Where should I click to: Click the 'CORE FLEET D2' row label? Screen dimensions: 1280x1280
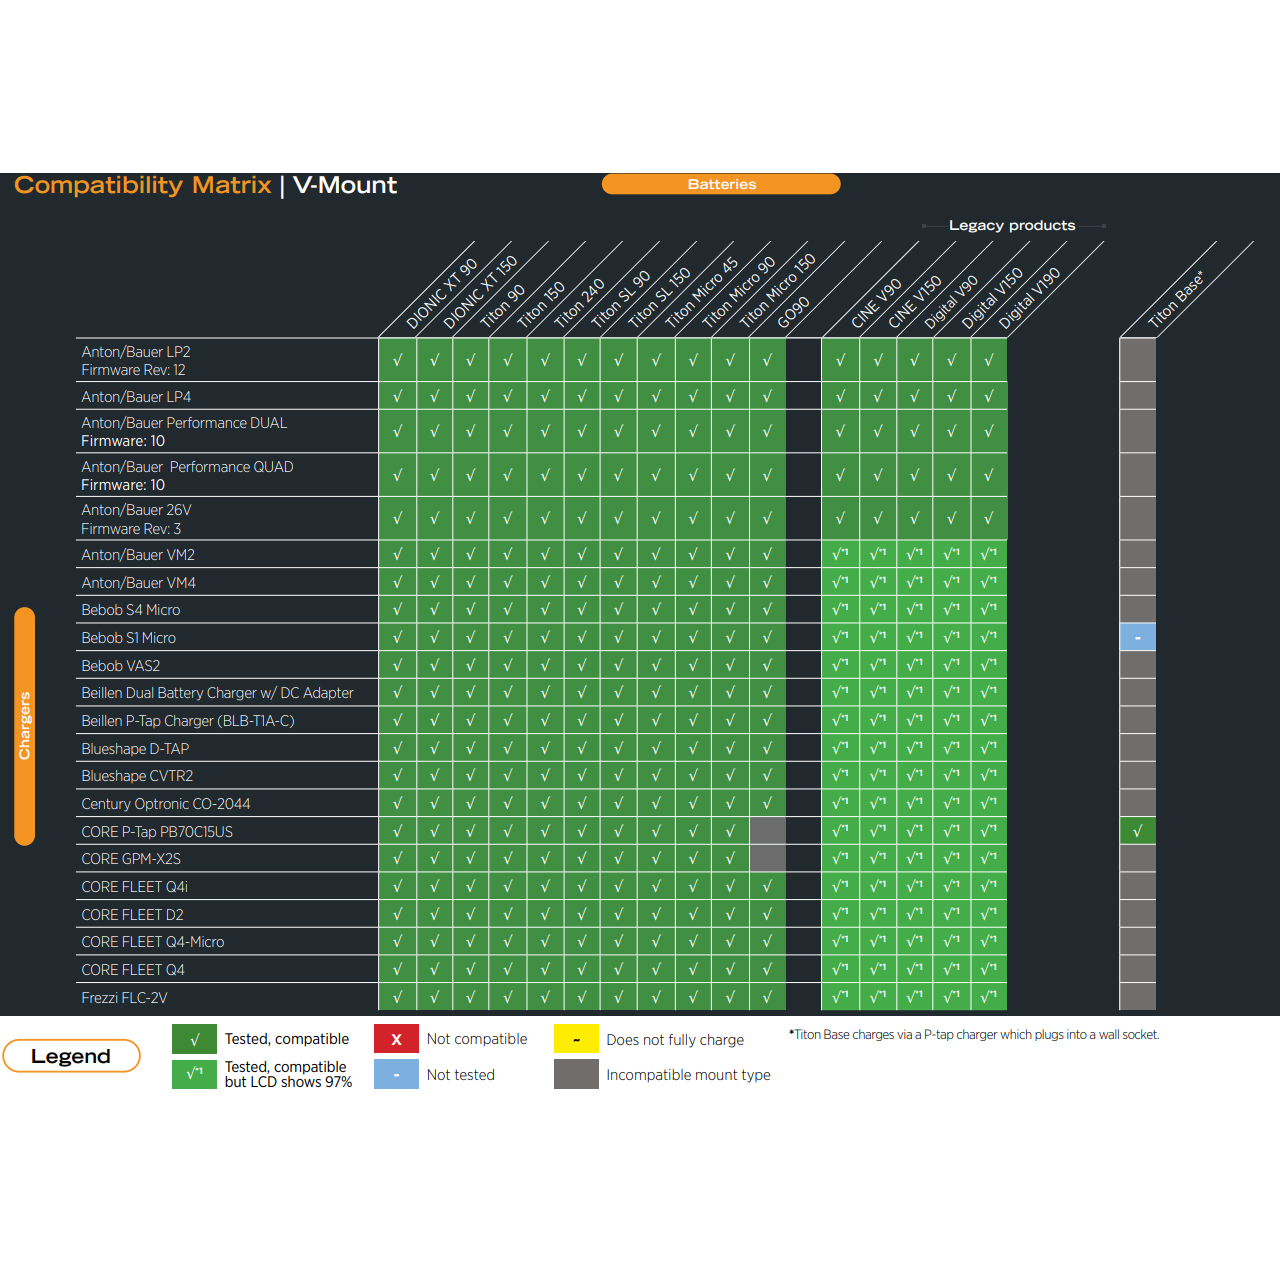click(132, 915)
